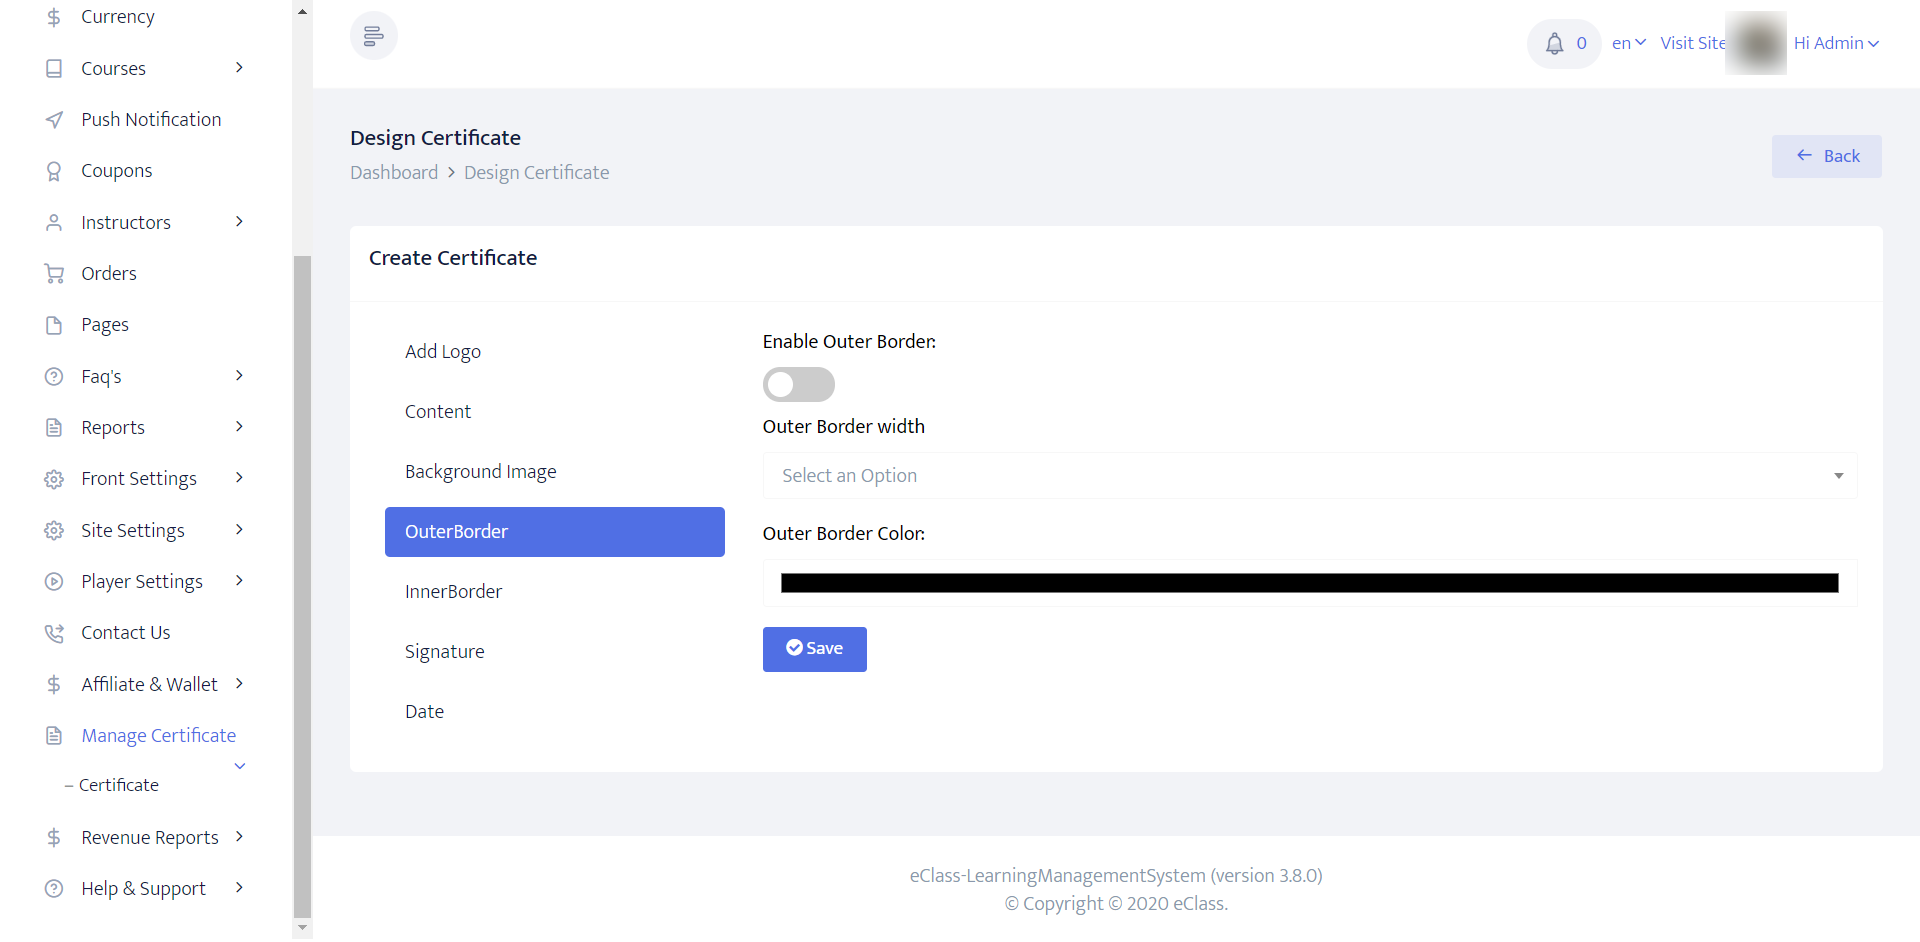Switch to the Signature tab
The height and width of the screenshot is (942, 1920).
[445, 652]
